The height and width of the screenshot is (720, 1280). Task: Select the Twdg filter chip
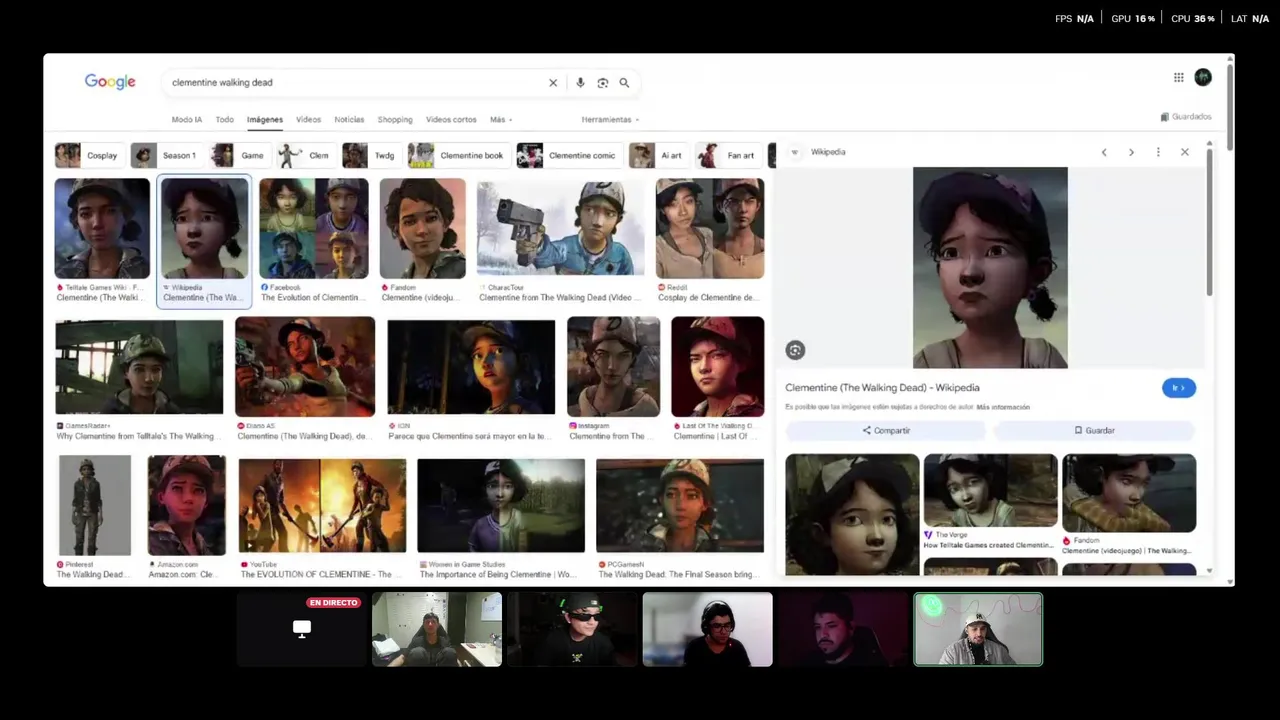click(371, 155)
